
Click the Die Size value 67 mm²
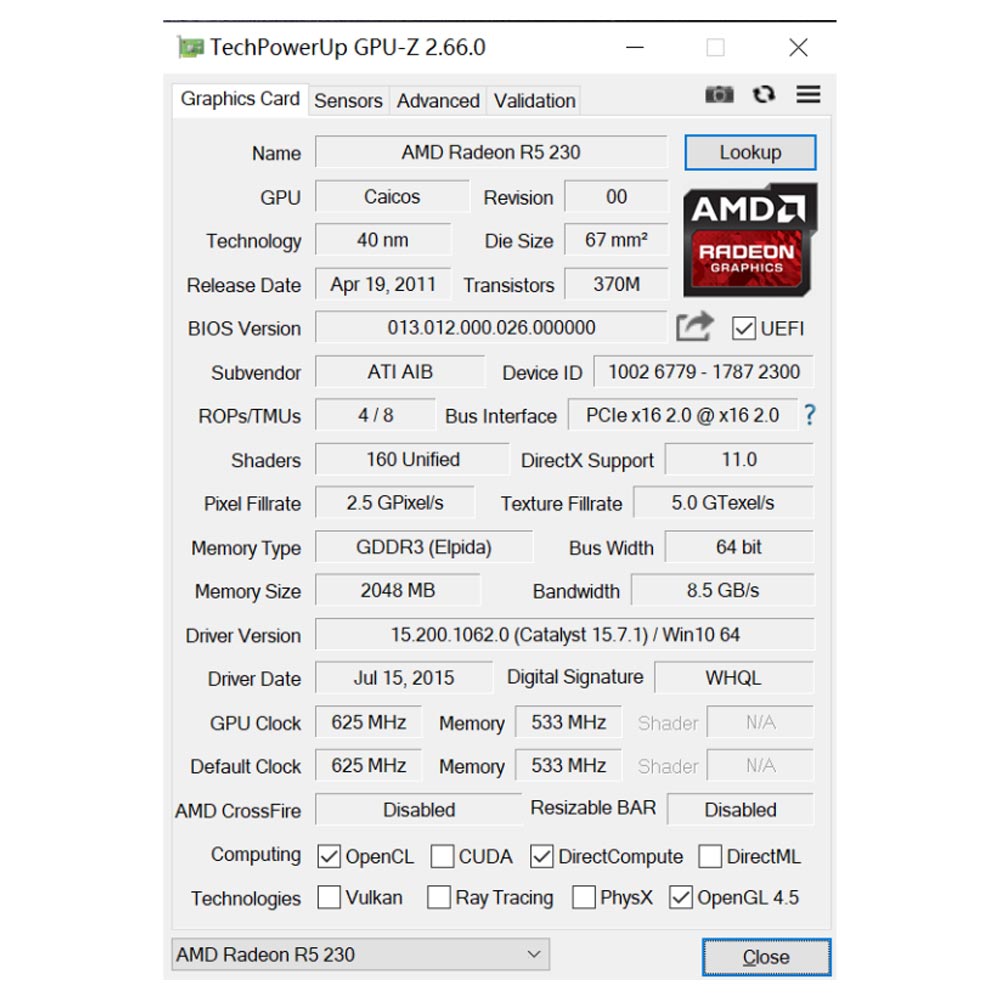click(x=616, y=240)
